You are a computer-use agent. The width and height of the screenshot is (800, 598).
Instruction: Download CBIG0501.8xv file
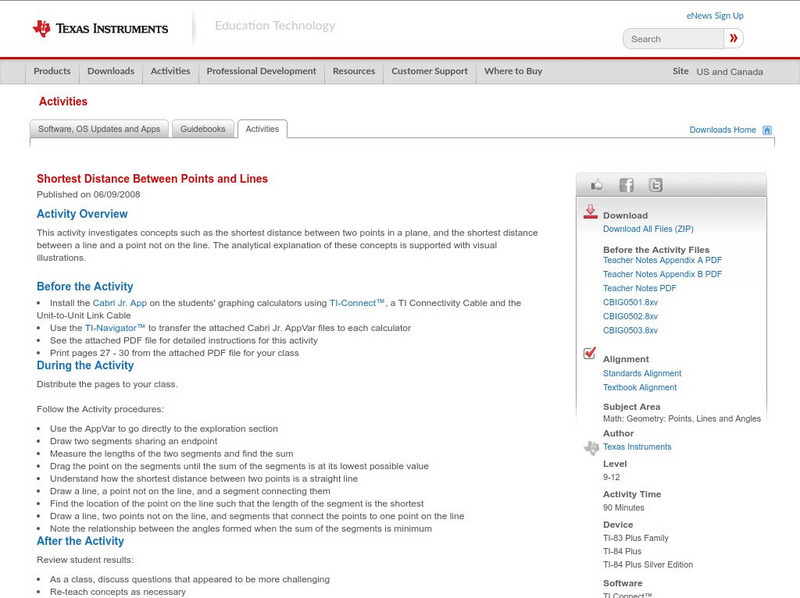[x=630, y=303]
